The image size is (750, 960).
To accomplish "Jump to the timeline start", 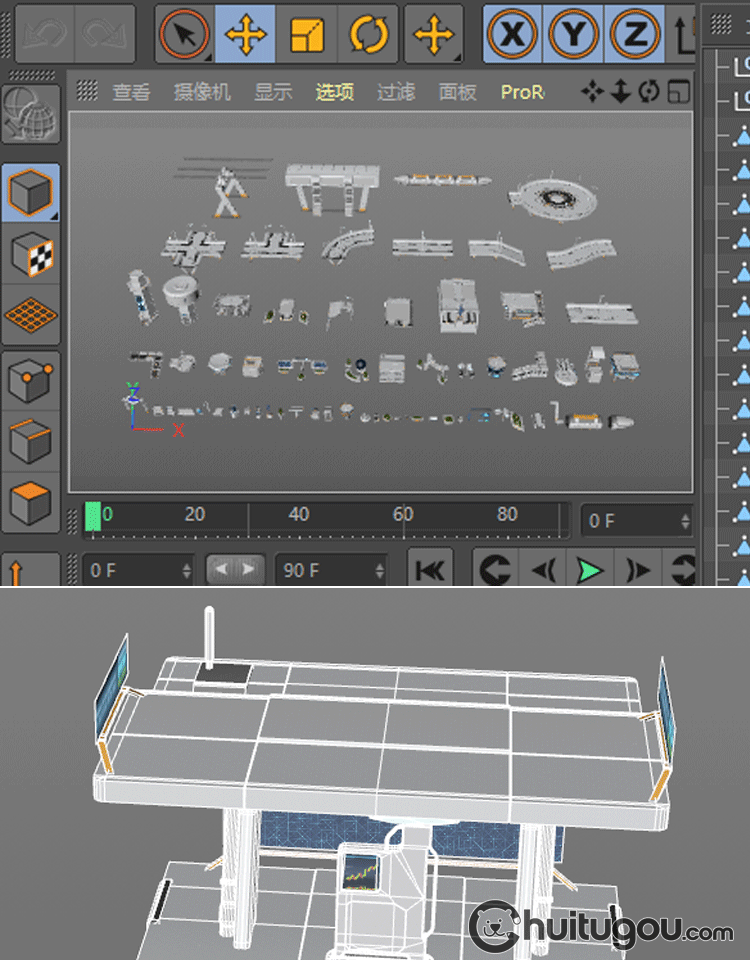I will pos(430,571).
